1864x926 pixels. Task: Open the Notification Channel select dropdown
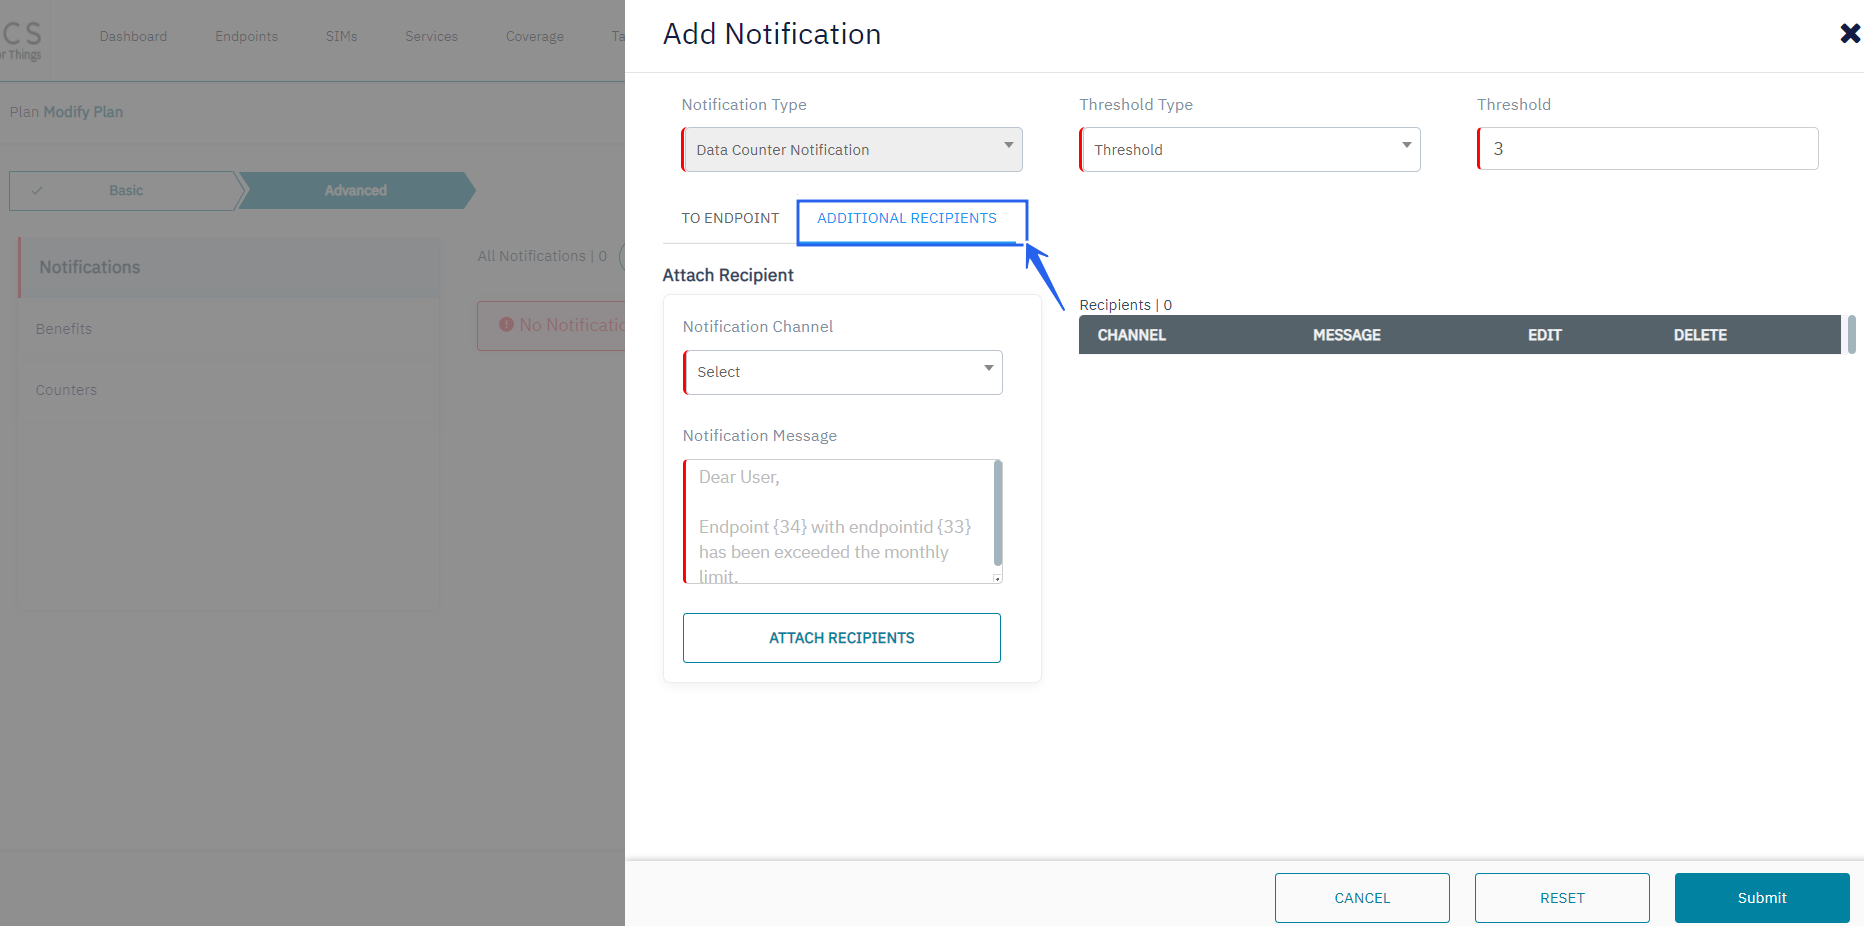tap(843, 372)
